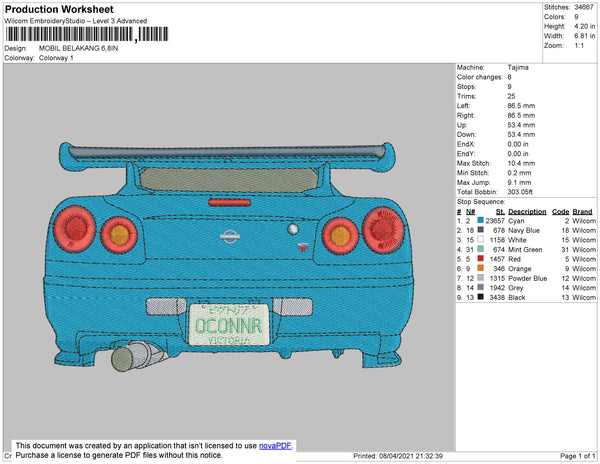Click the 'Mint Green' description text
This screenshot has height=464, width=600.
tap(525, 249)
